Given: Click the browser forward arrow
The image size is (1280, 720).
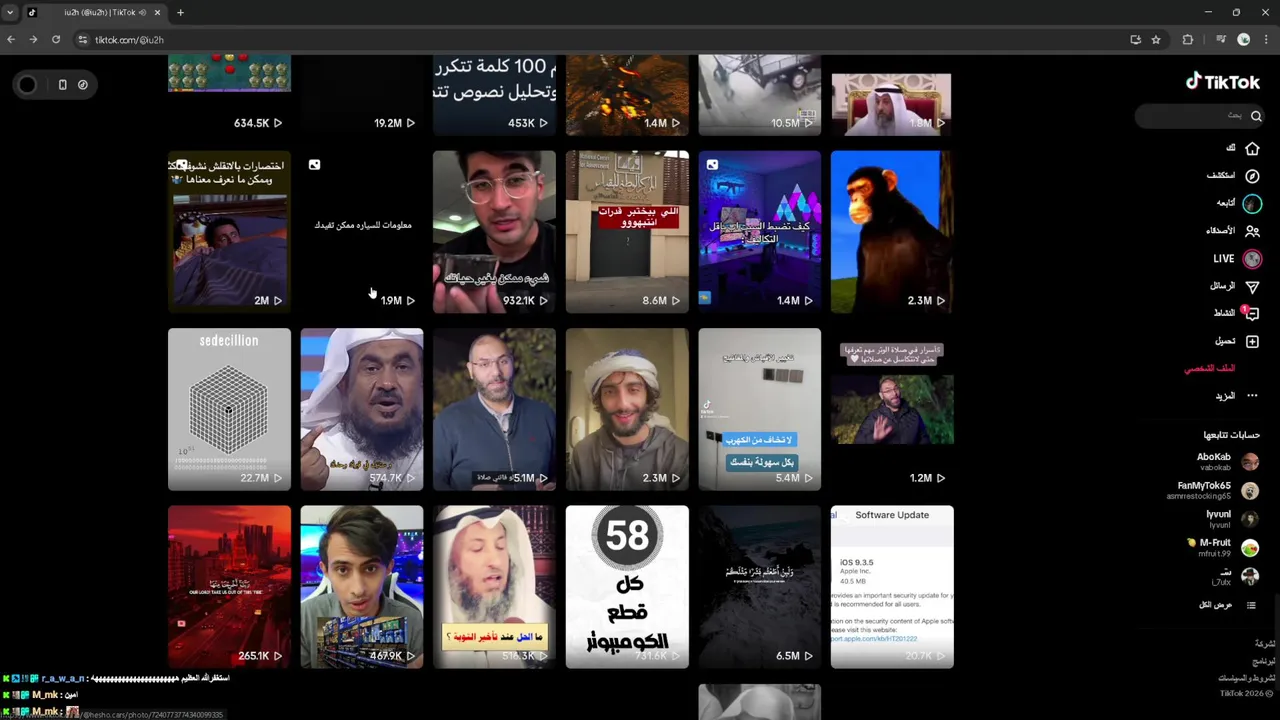Looking at the screenshot, I should [33, 40].
